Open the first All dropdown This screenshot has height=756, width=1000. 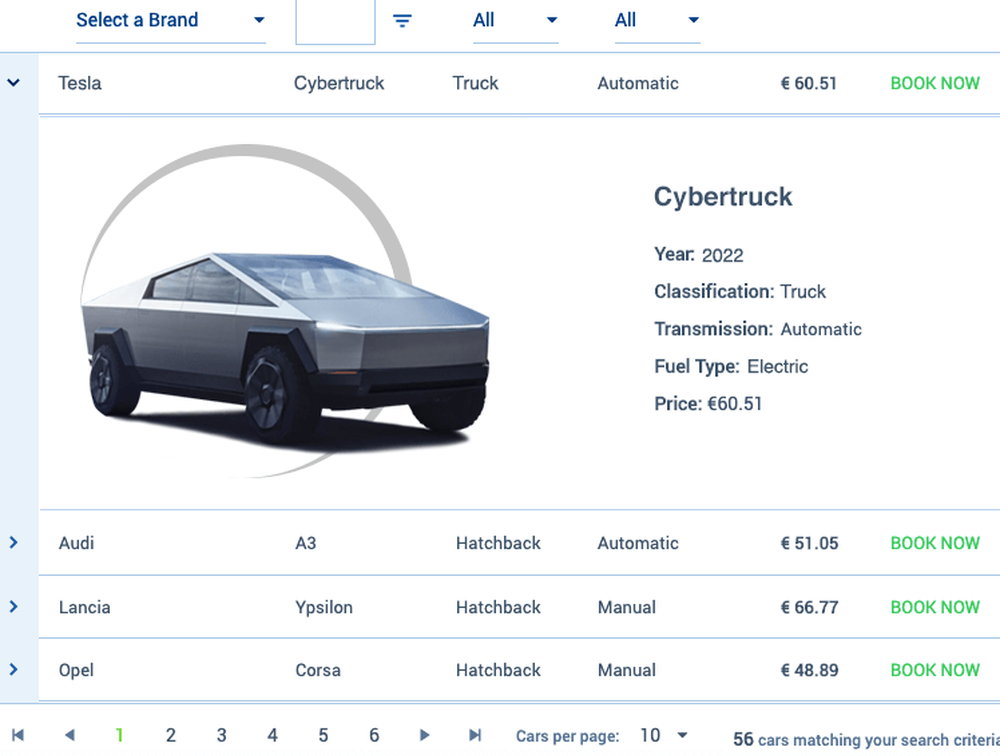coord(515,20)
